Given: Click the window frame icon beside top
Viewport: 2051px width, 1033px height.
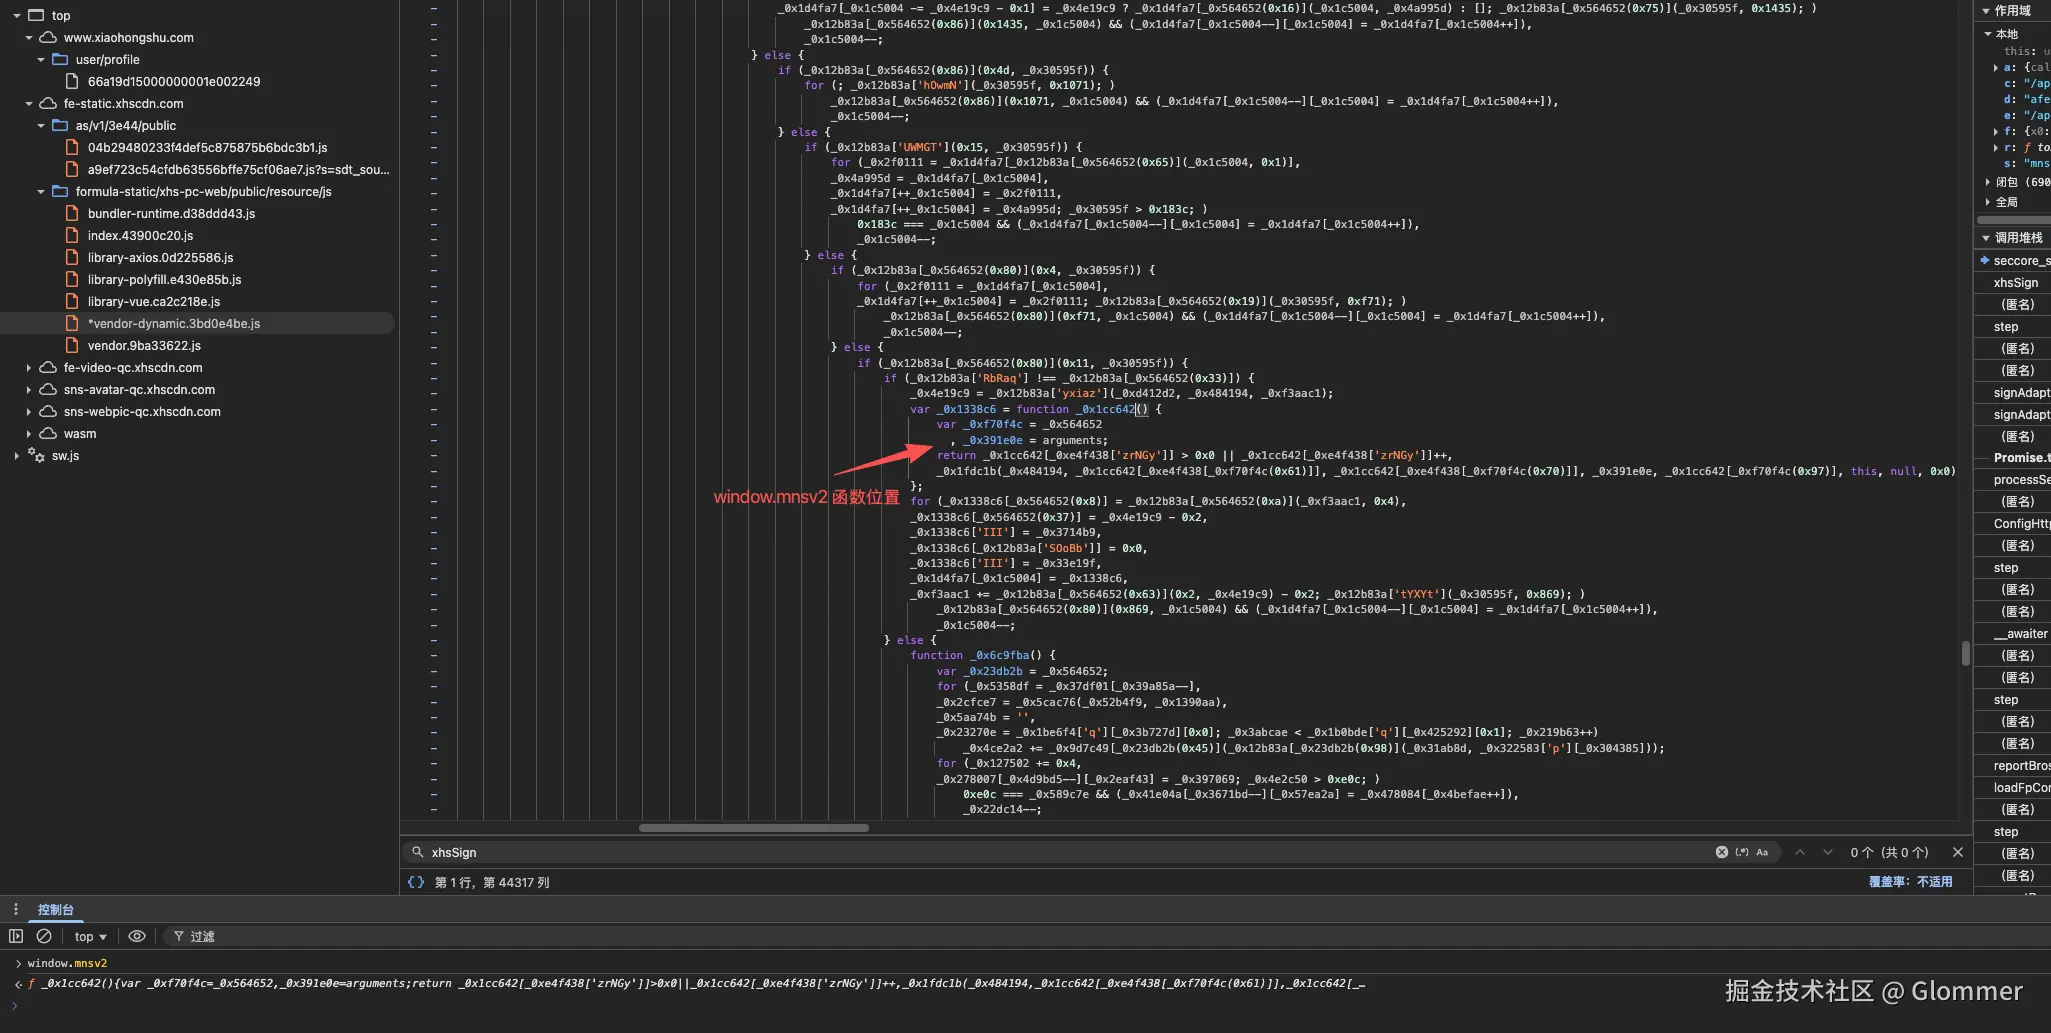Looking at the screenshot, I should point(36,16).
